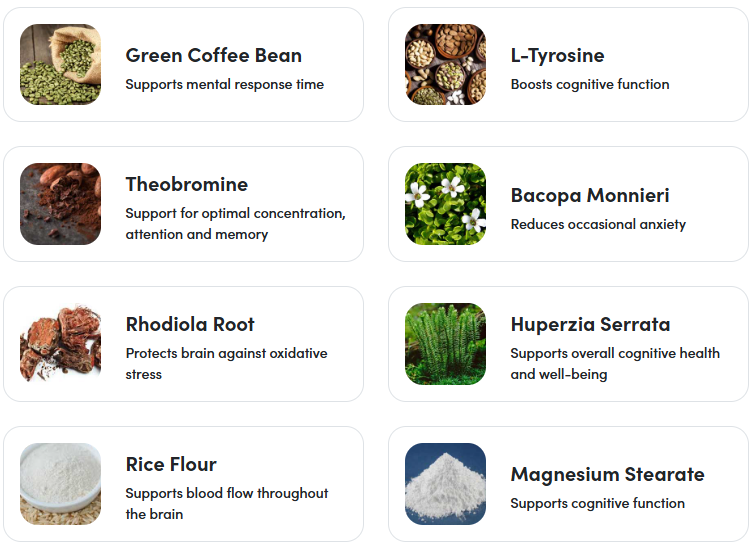Click 'Protects brain against oxidative stress' text

coord(227,364)
